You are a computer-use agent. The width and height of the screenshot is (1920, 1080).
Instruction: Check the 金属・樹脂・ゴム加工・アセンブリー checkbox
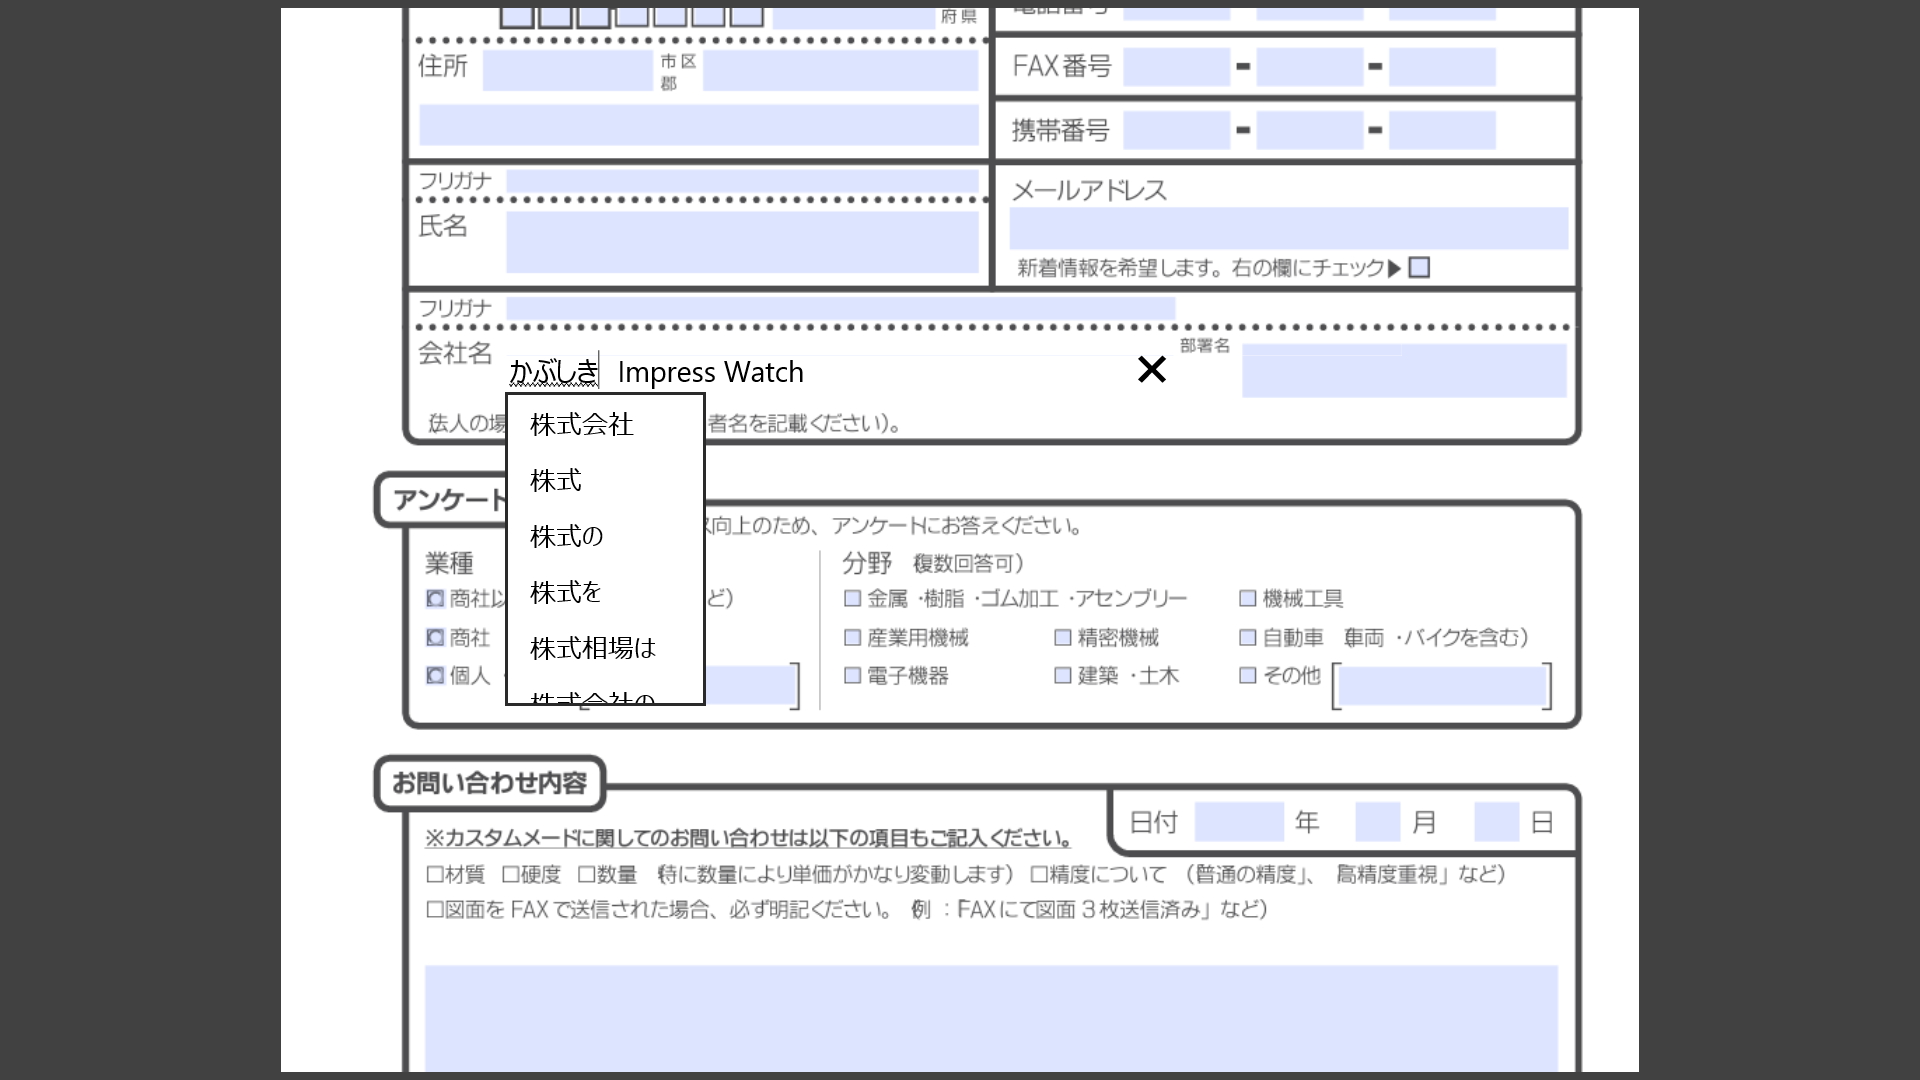tap(853, 598)
